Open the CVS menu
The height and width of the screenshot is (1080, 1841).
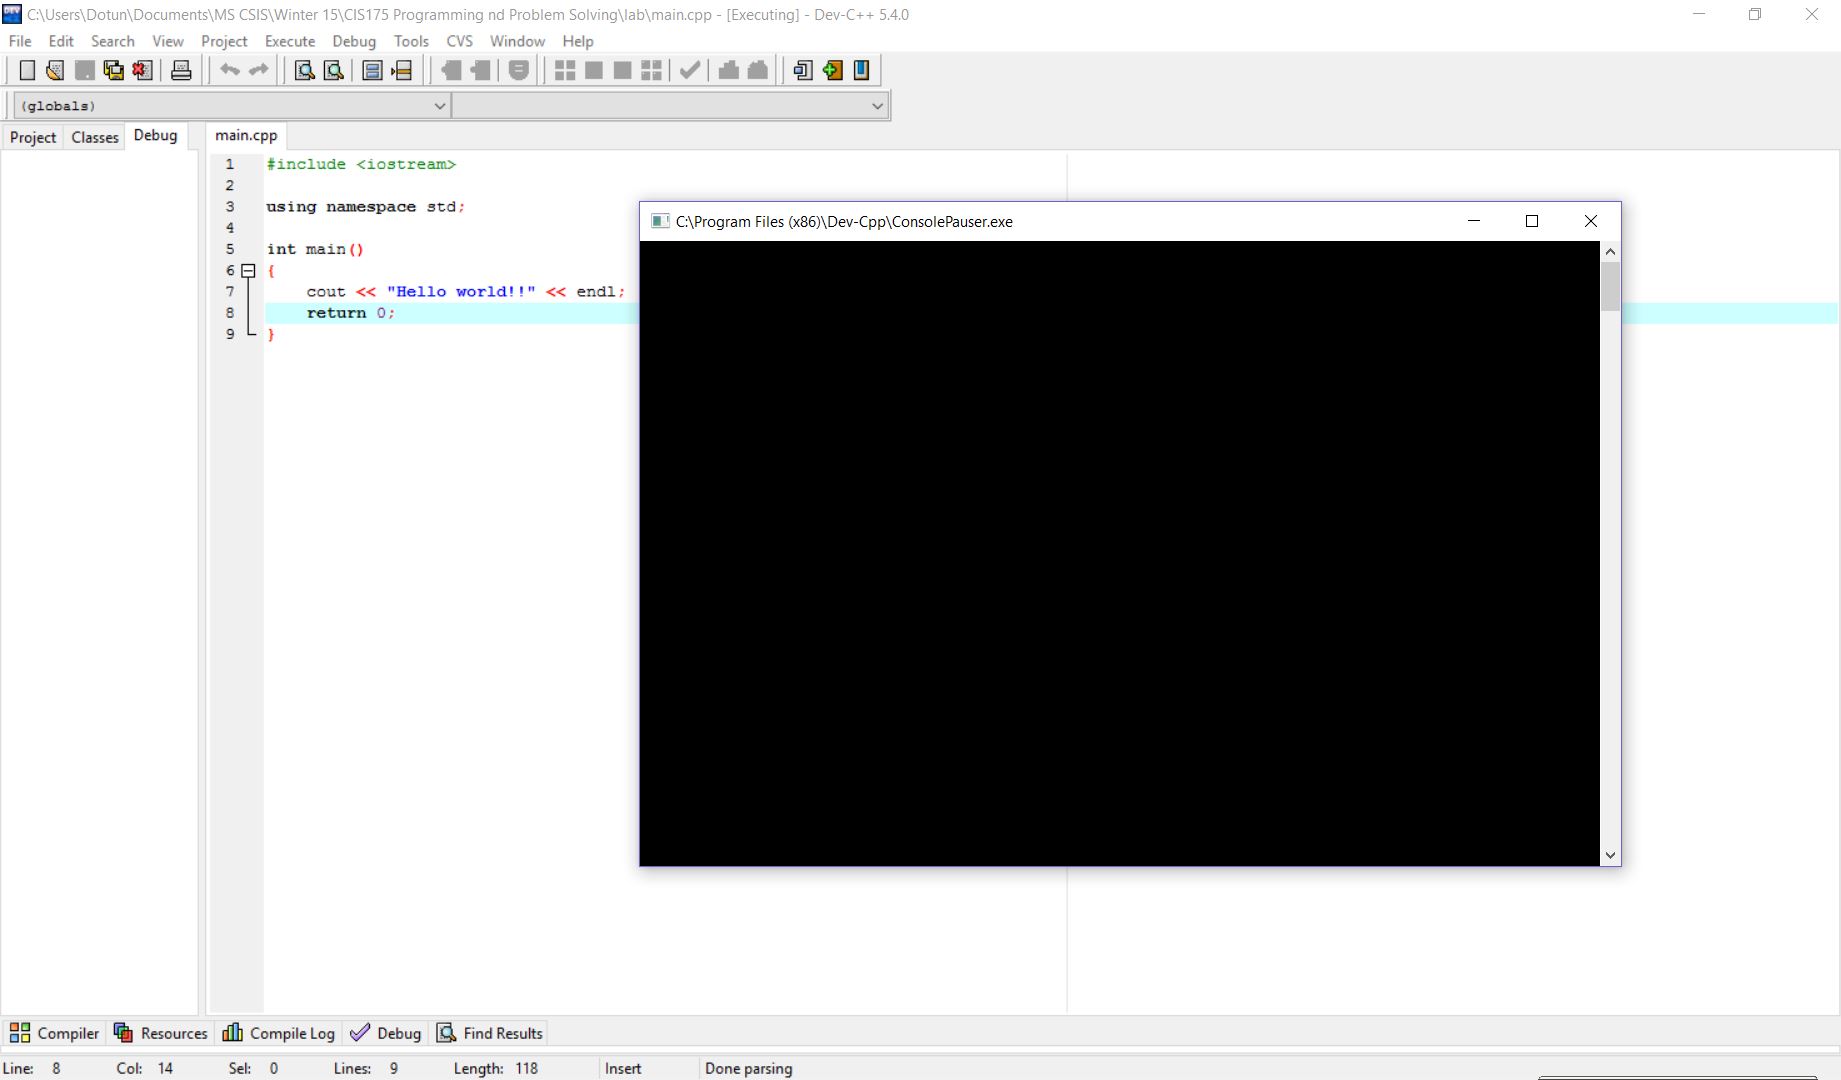click(x=459, y=41)
